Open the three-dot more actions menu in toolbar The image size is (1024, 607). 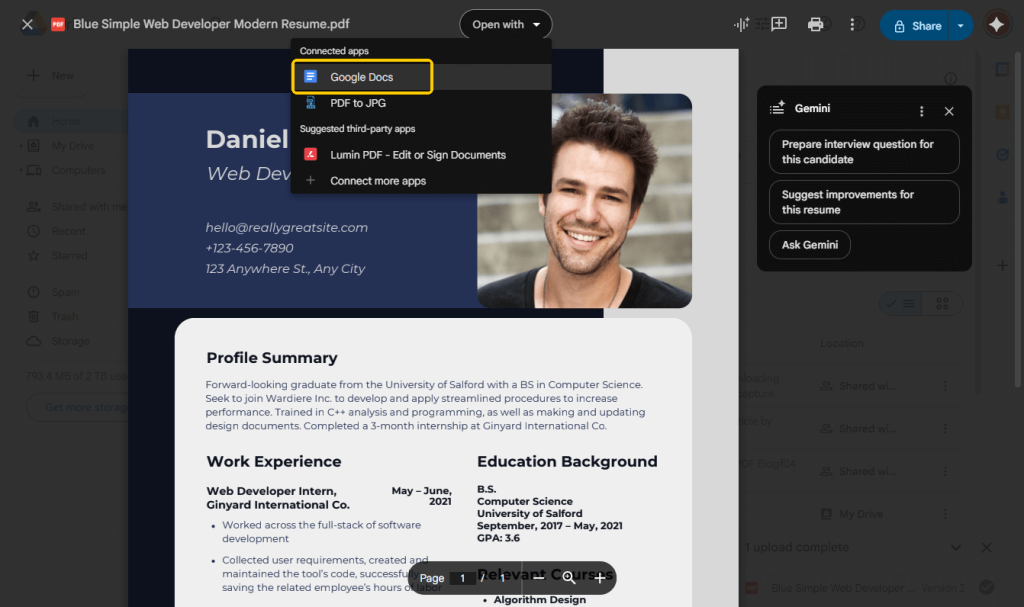(x=852, y=25)
